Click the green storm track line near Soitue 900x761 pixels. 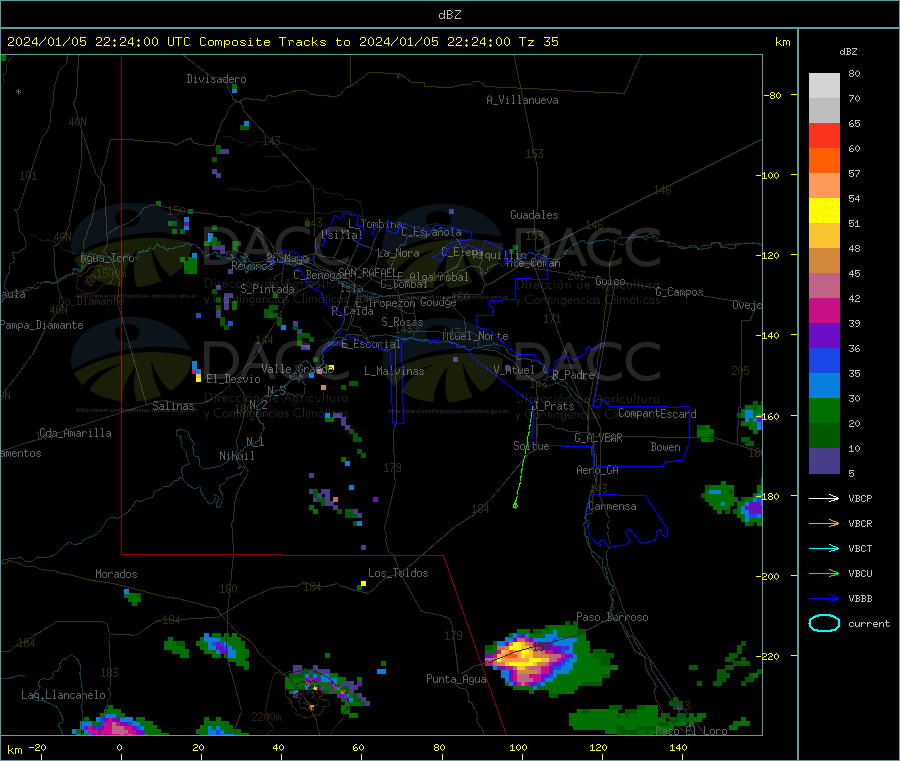523,459
